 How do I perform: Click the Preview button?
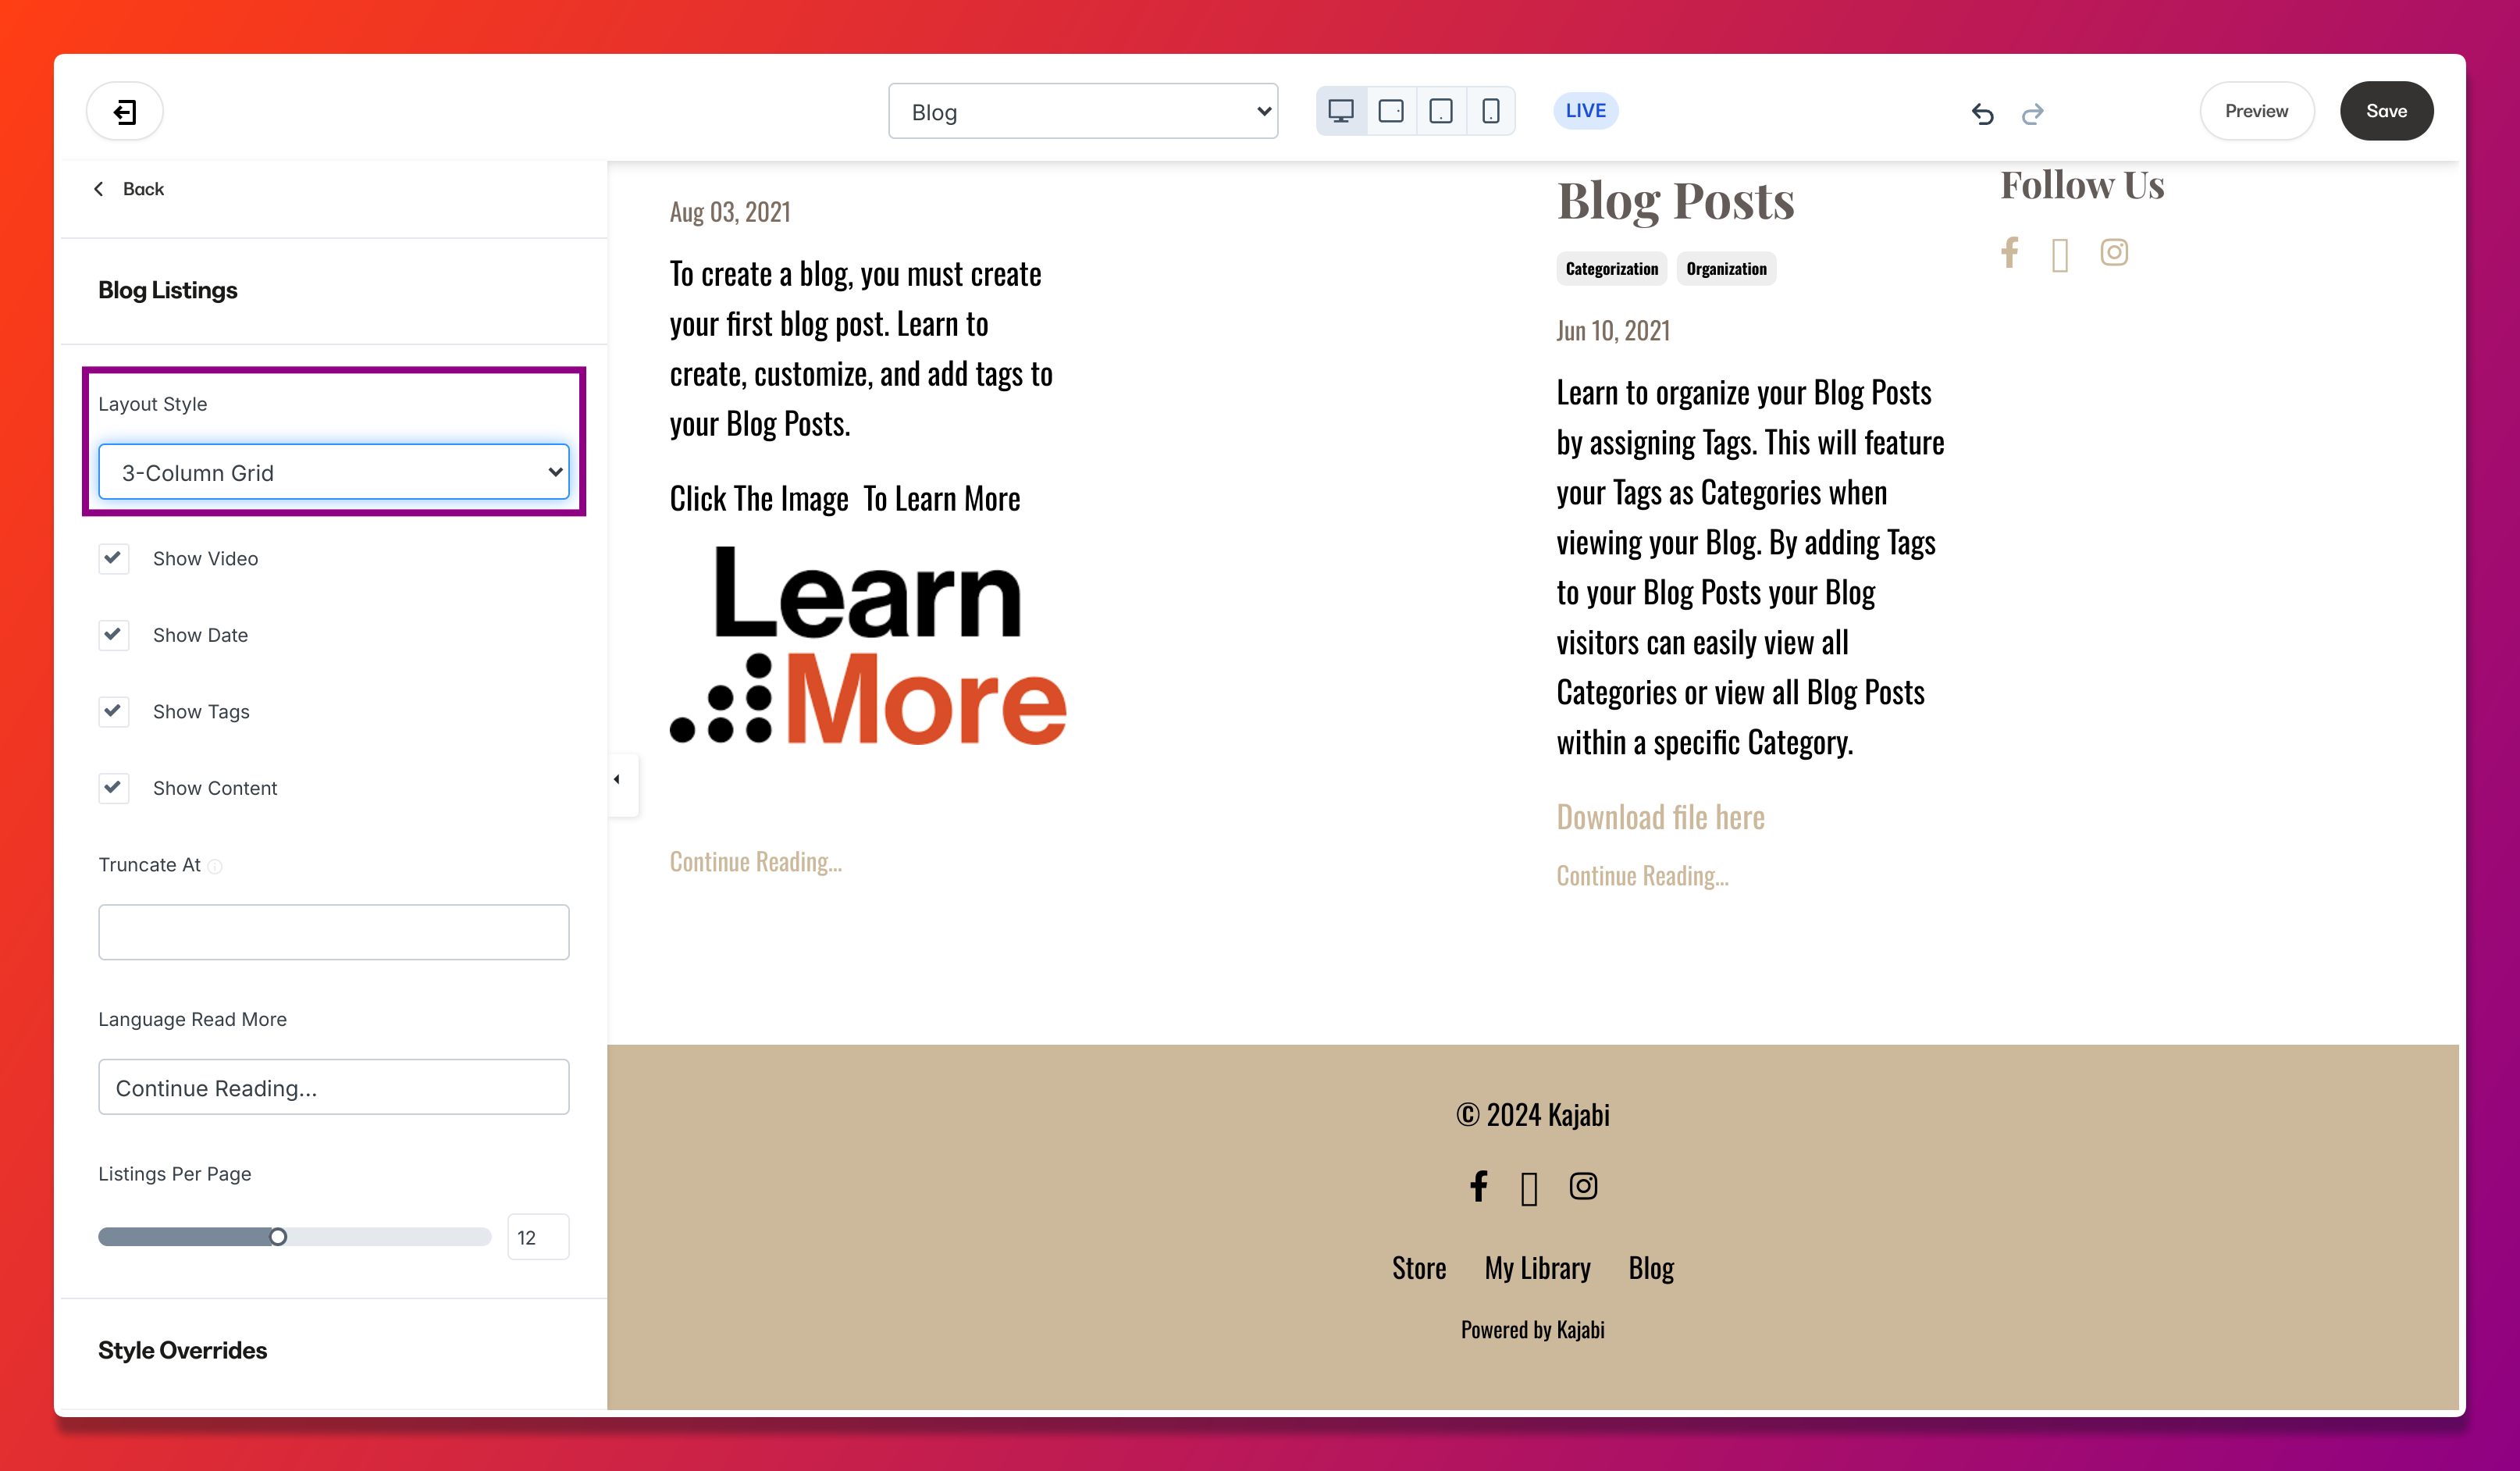pos(2256,111)
